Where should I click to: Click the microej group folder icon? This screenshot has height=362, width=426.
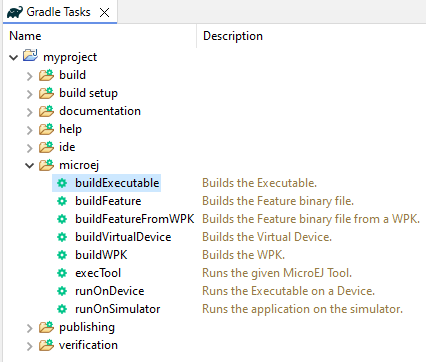[x=46, y=165]
